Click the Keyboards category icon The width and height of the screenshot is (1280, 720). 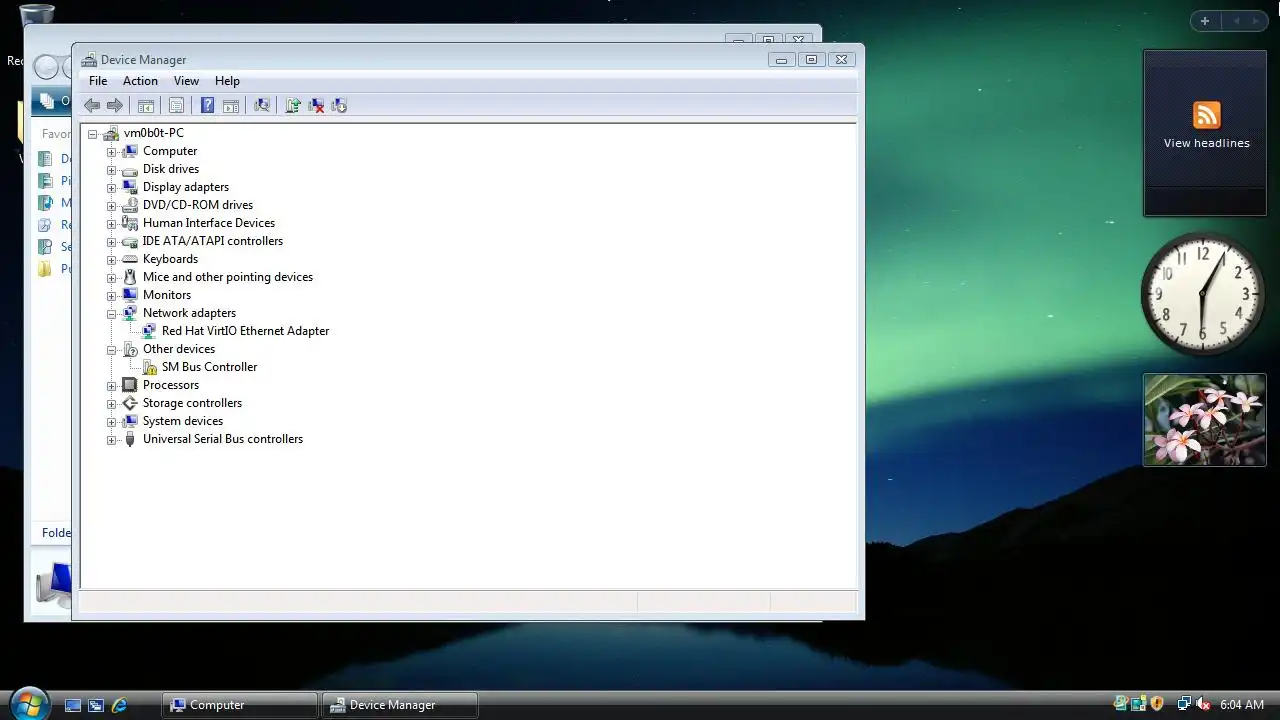click(129, 259)
